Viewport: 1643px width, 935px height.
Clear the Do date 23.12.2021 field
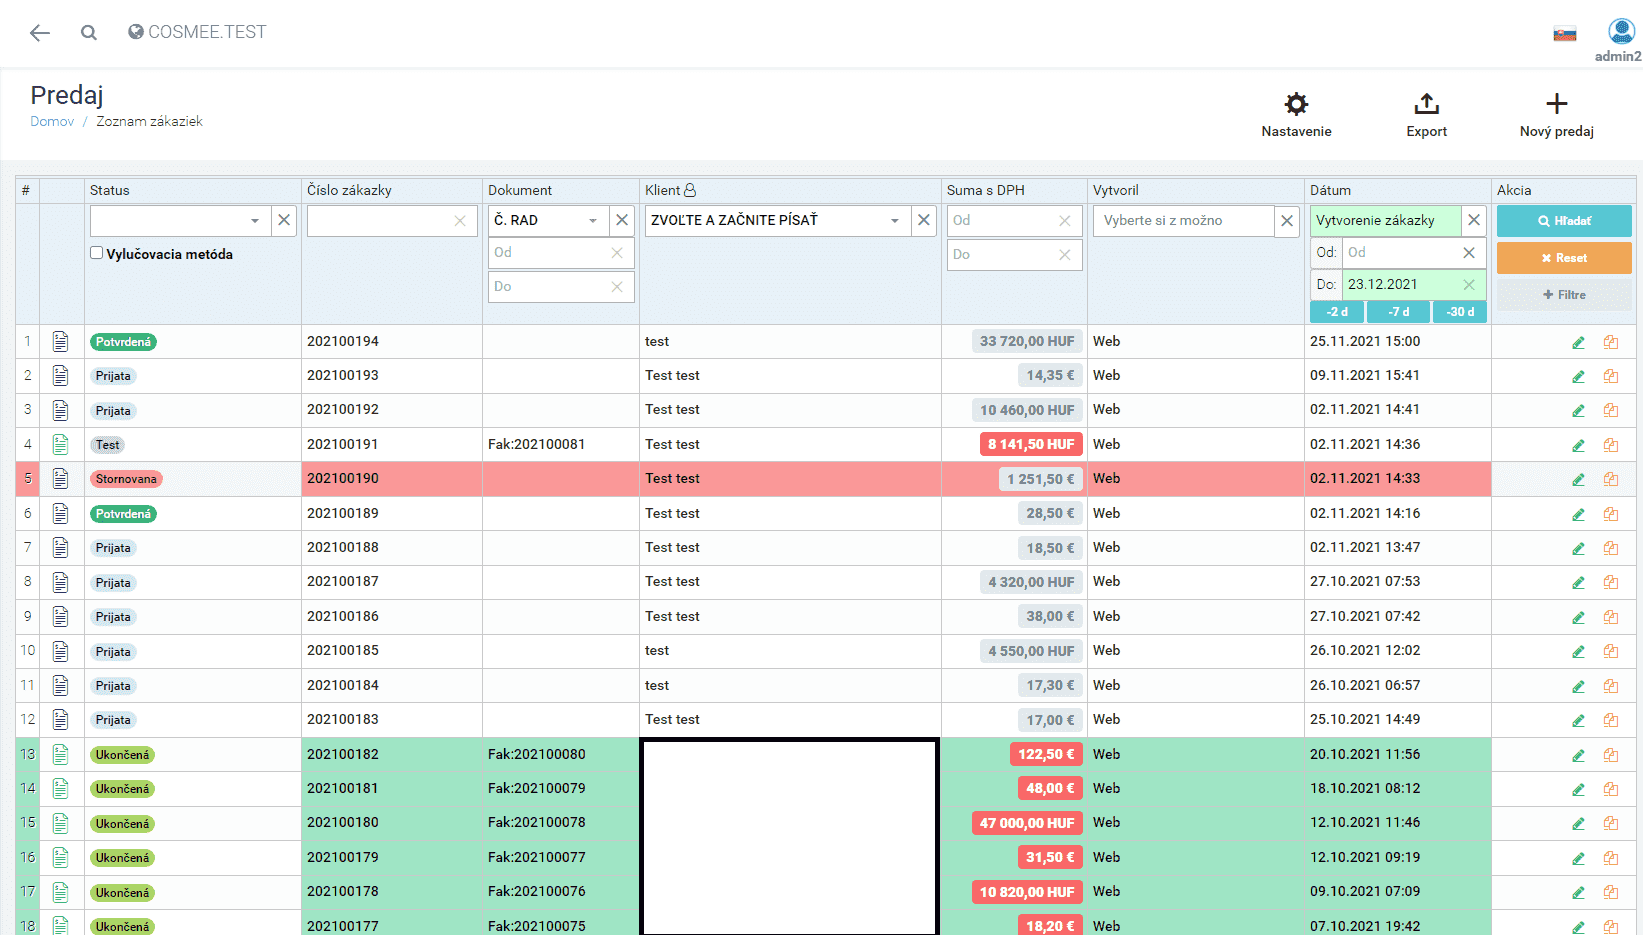pyautogui.click(x=1469, y=285)
